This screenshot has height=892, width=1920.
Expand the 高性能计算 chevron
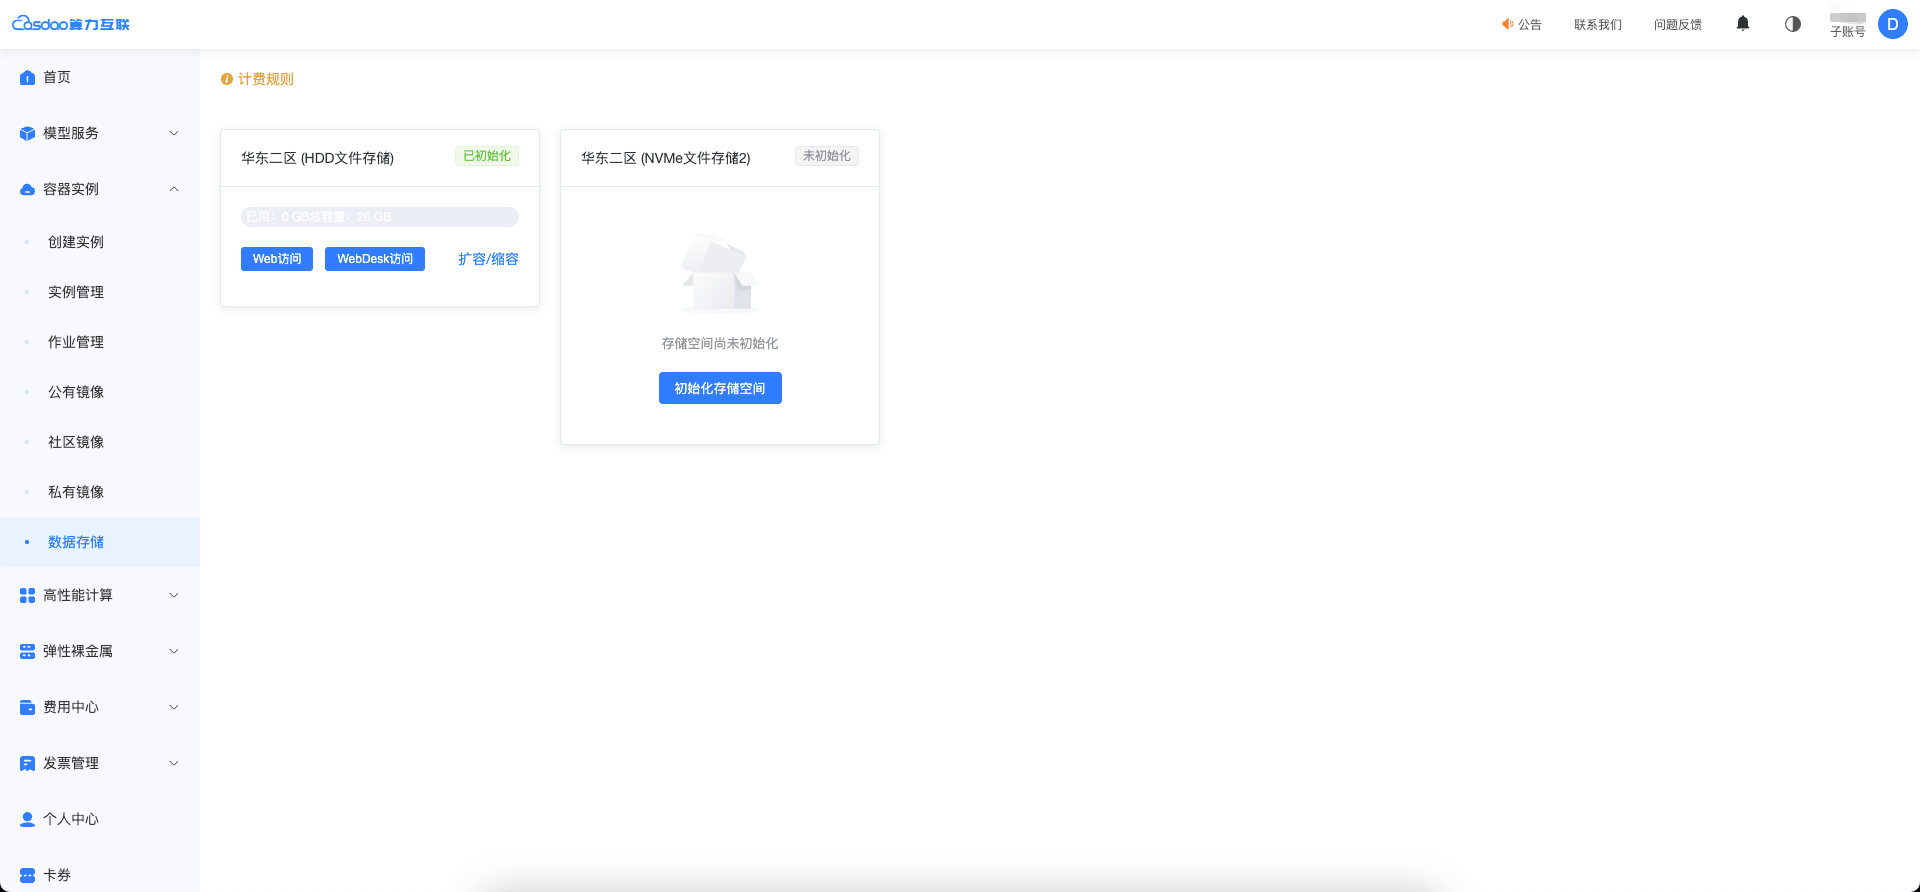point(174,595)
